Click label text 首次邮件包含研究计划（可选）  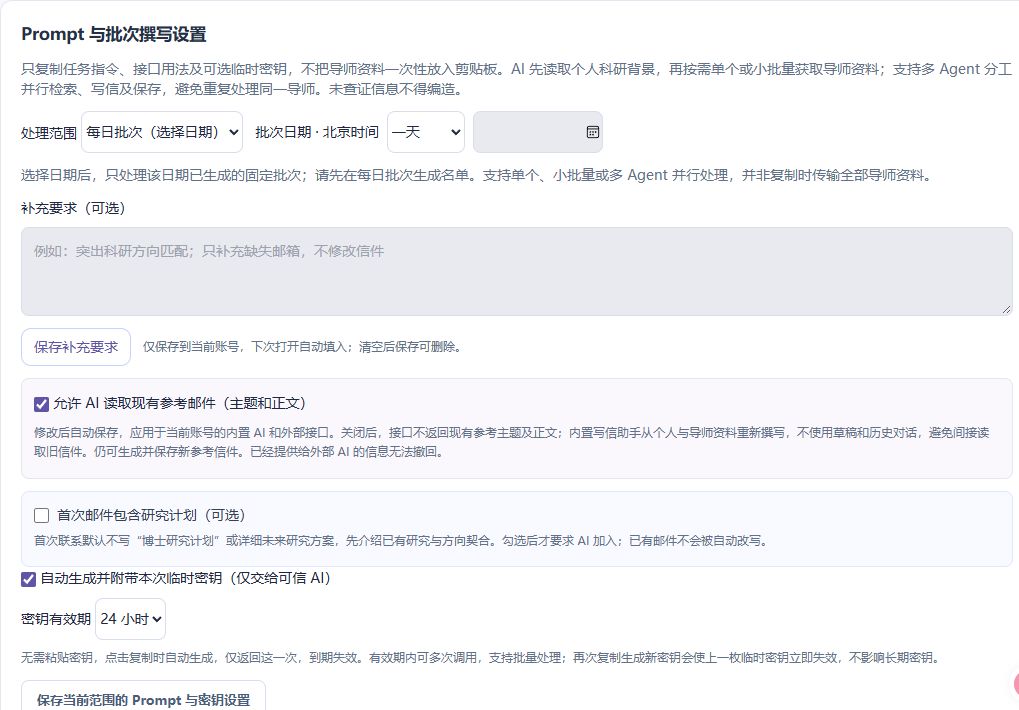pos(151,515)
